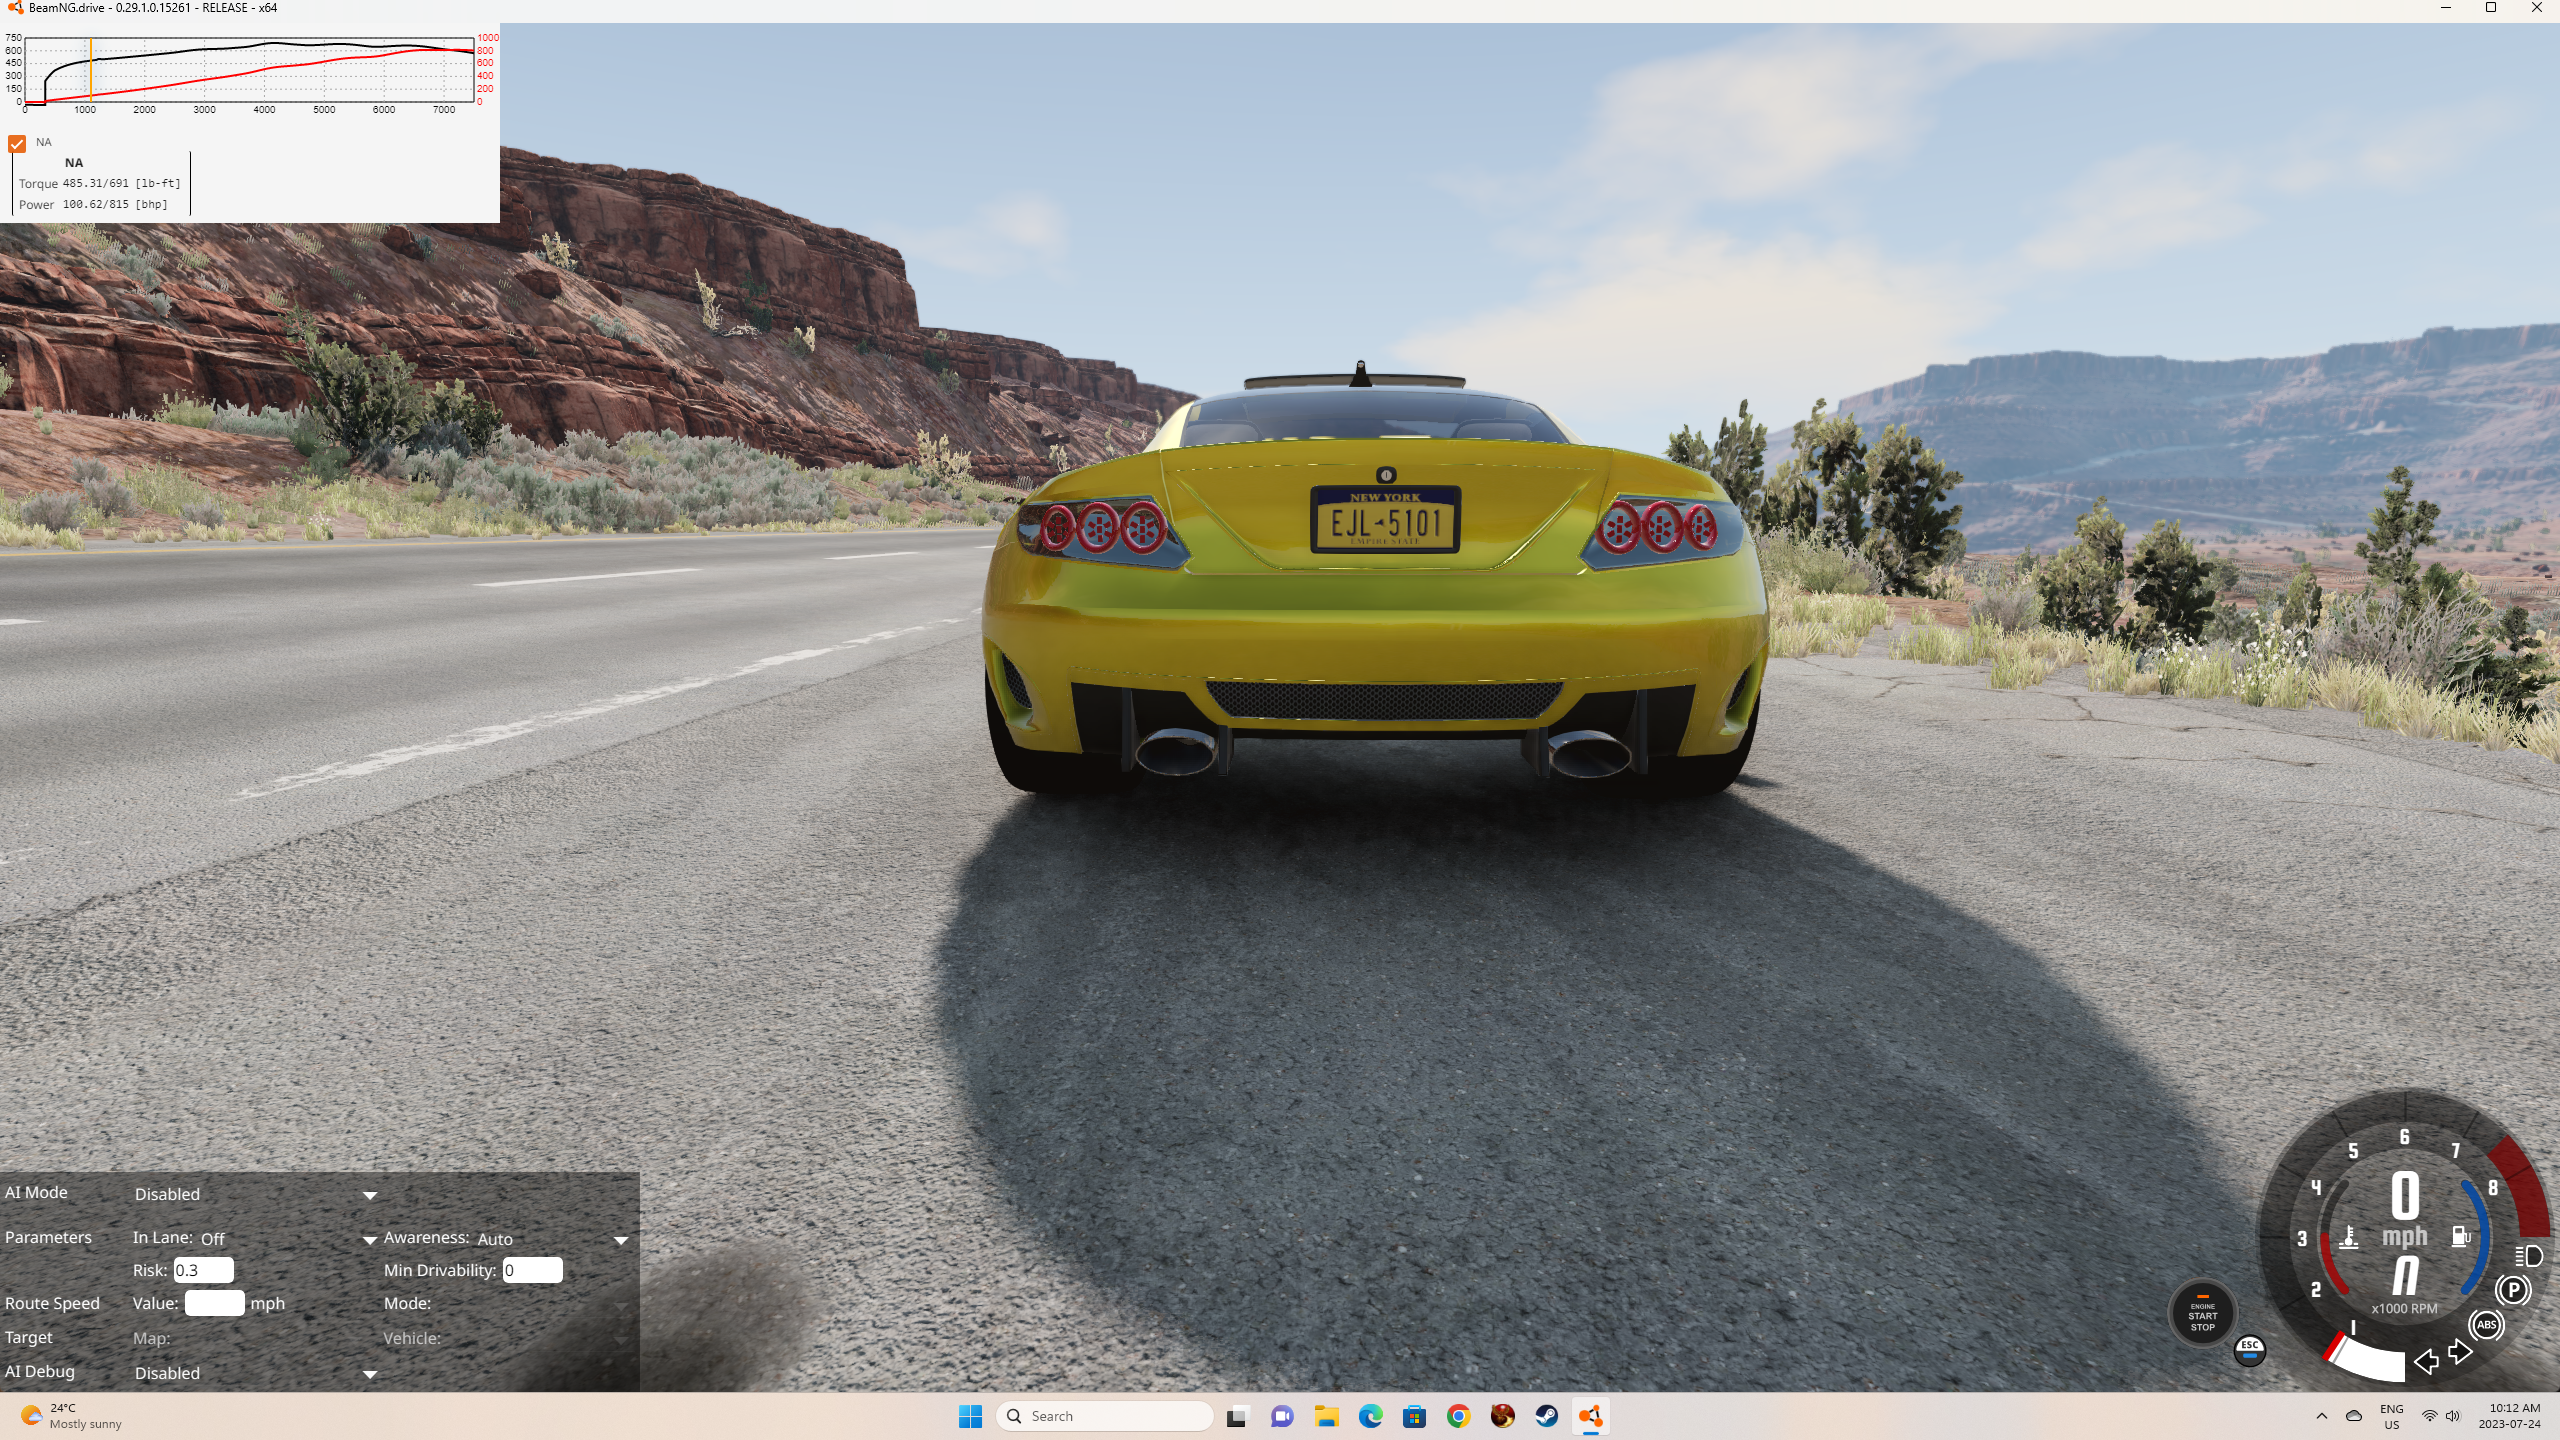Click the ABS indicator icon
This screenshot has height=1440, width=2560.
[2486, 1325]
